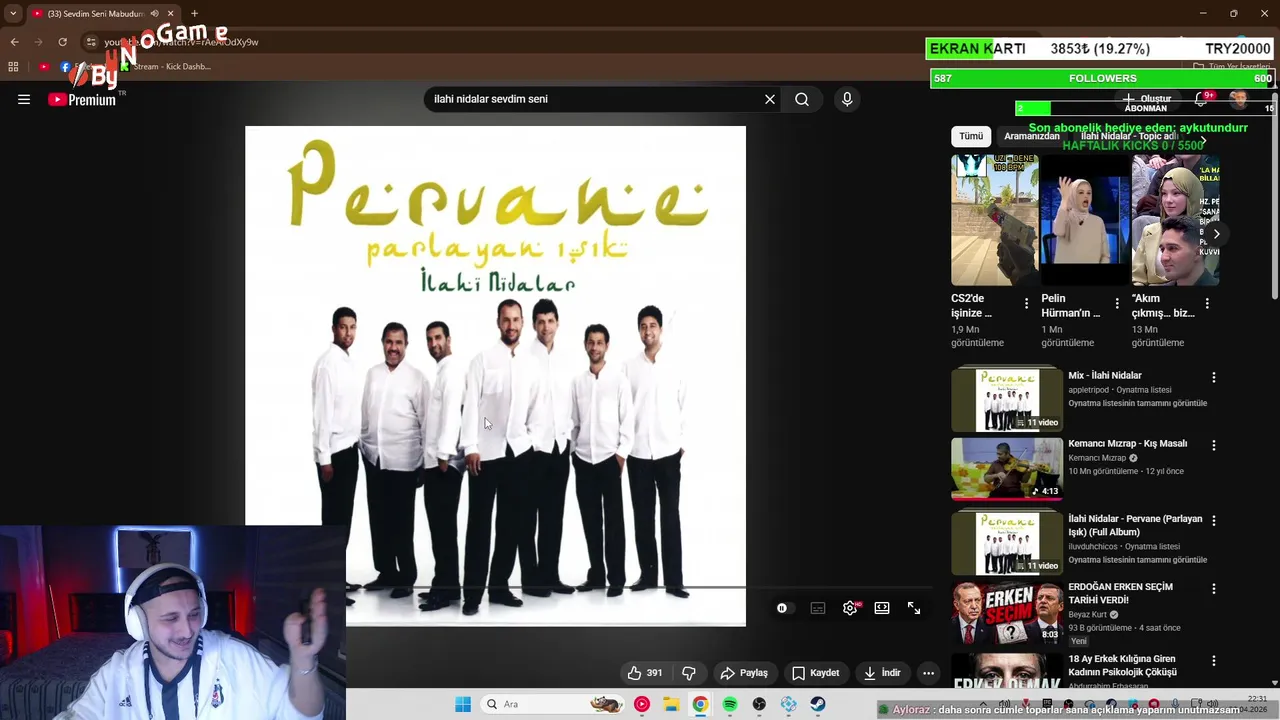Like the video with 391 likes

tap(644, 673)
